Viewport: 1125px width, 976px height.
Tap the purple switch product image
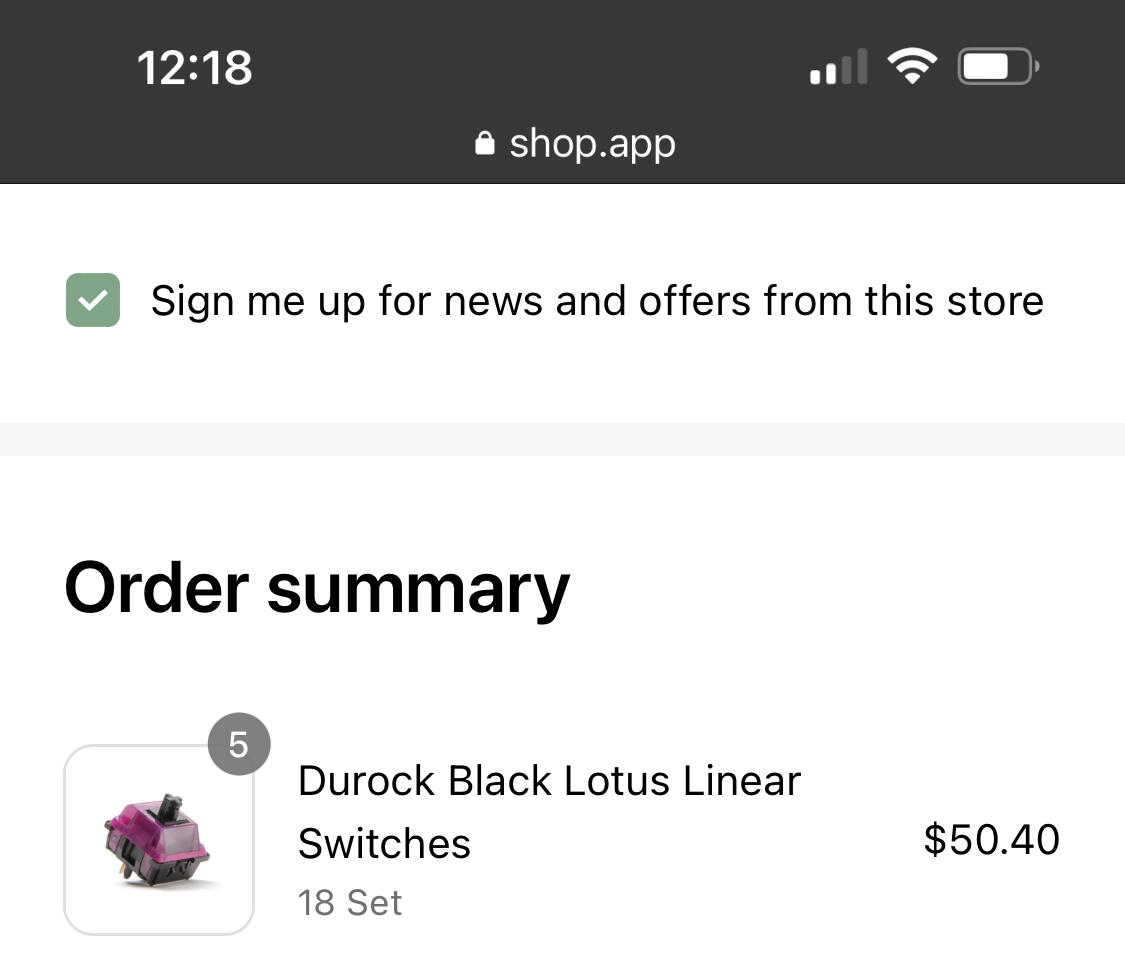tap(156, 841)
